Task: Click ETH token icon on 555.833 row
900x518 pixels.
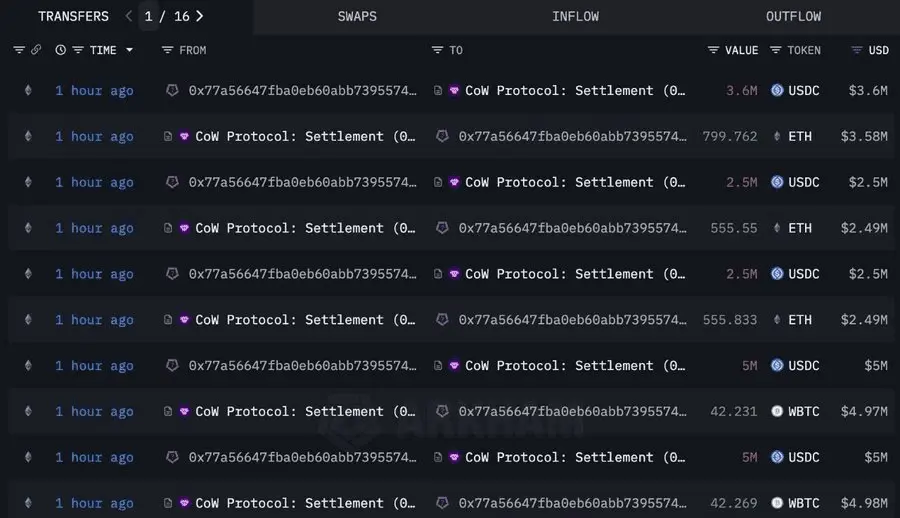Action: pyautogui.click(x=777, y=319)
